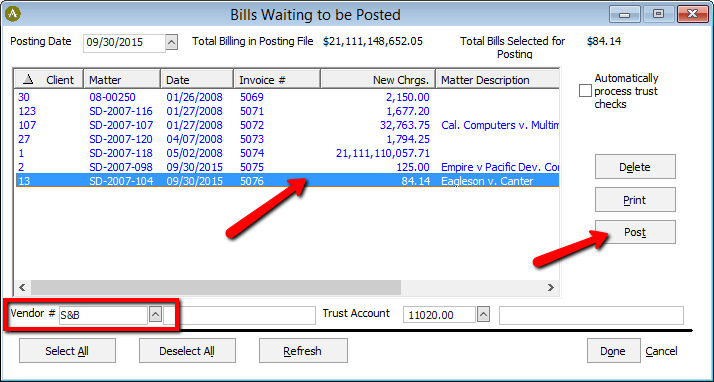
Task: Maximize the Bills Waiting to be Posted window
Action: (x=658, y=14)
